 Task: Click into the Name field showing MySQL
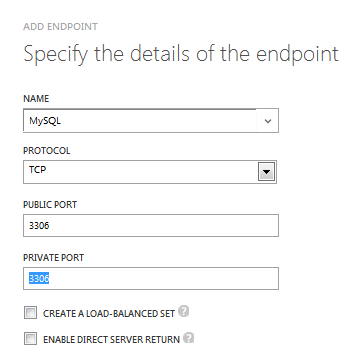140,120
